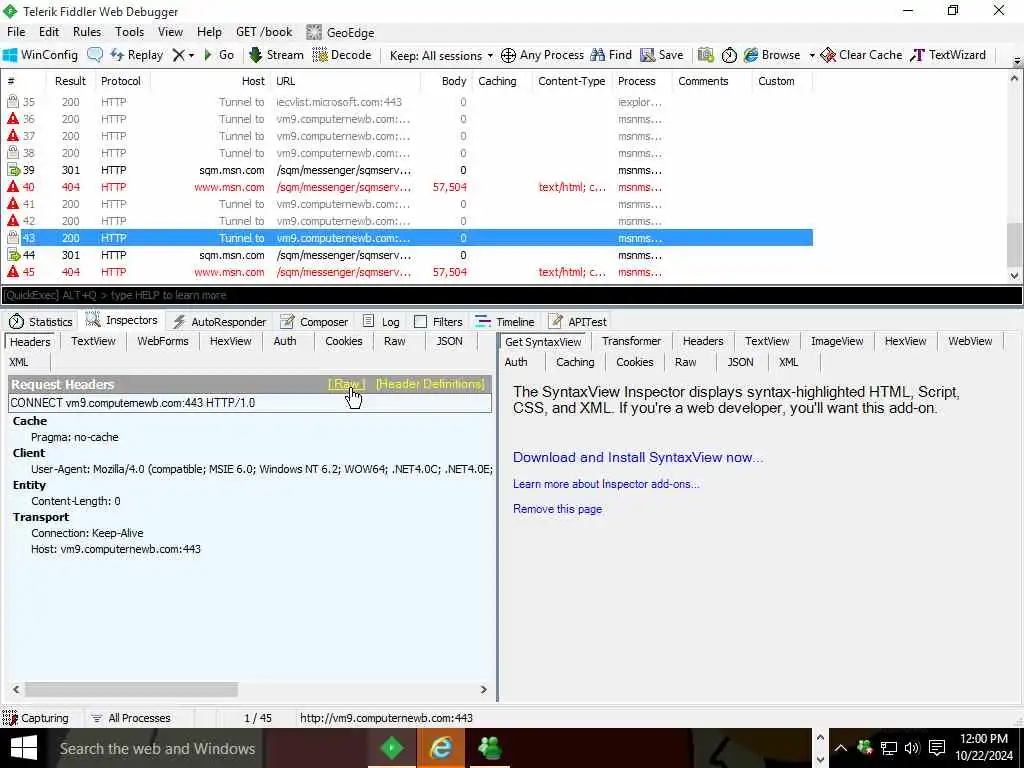Screen dimensions: 1024x768
Task: Toggle Stream mode in toolbar
Action: (x=276, y=55)
